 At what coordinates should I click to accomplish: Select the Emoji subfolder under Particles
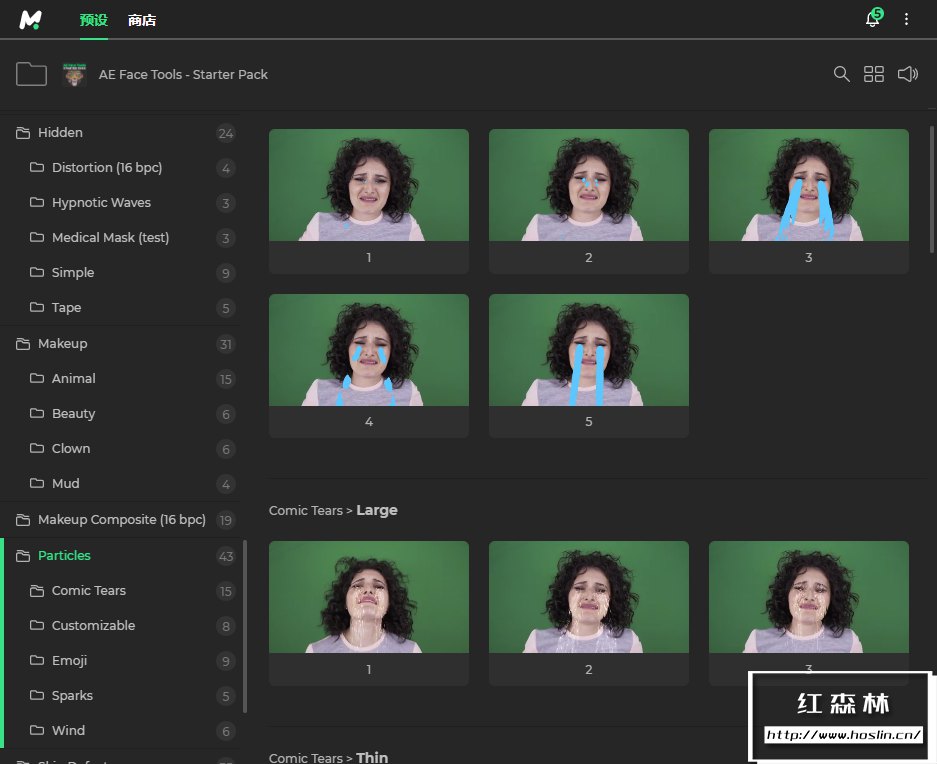pos(69,661)
